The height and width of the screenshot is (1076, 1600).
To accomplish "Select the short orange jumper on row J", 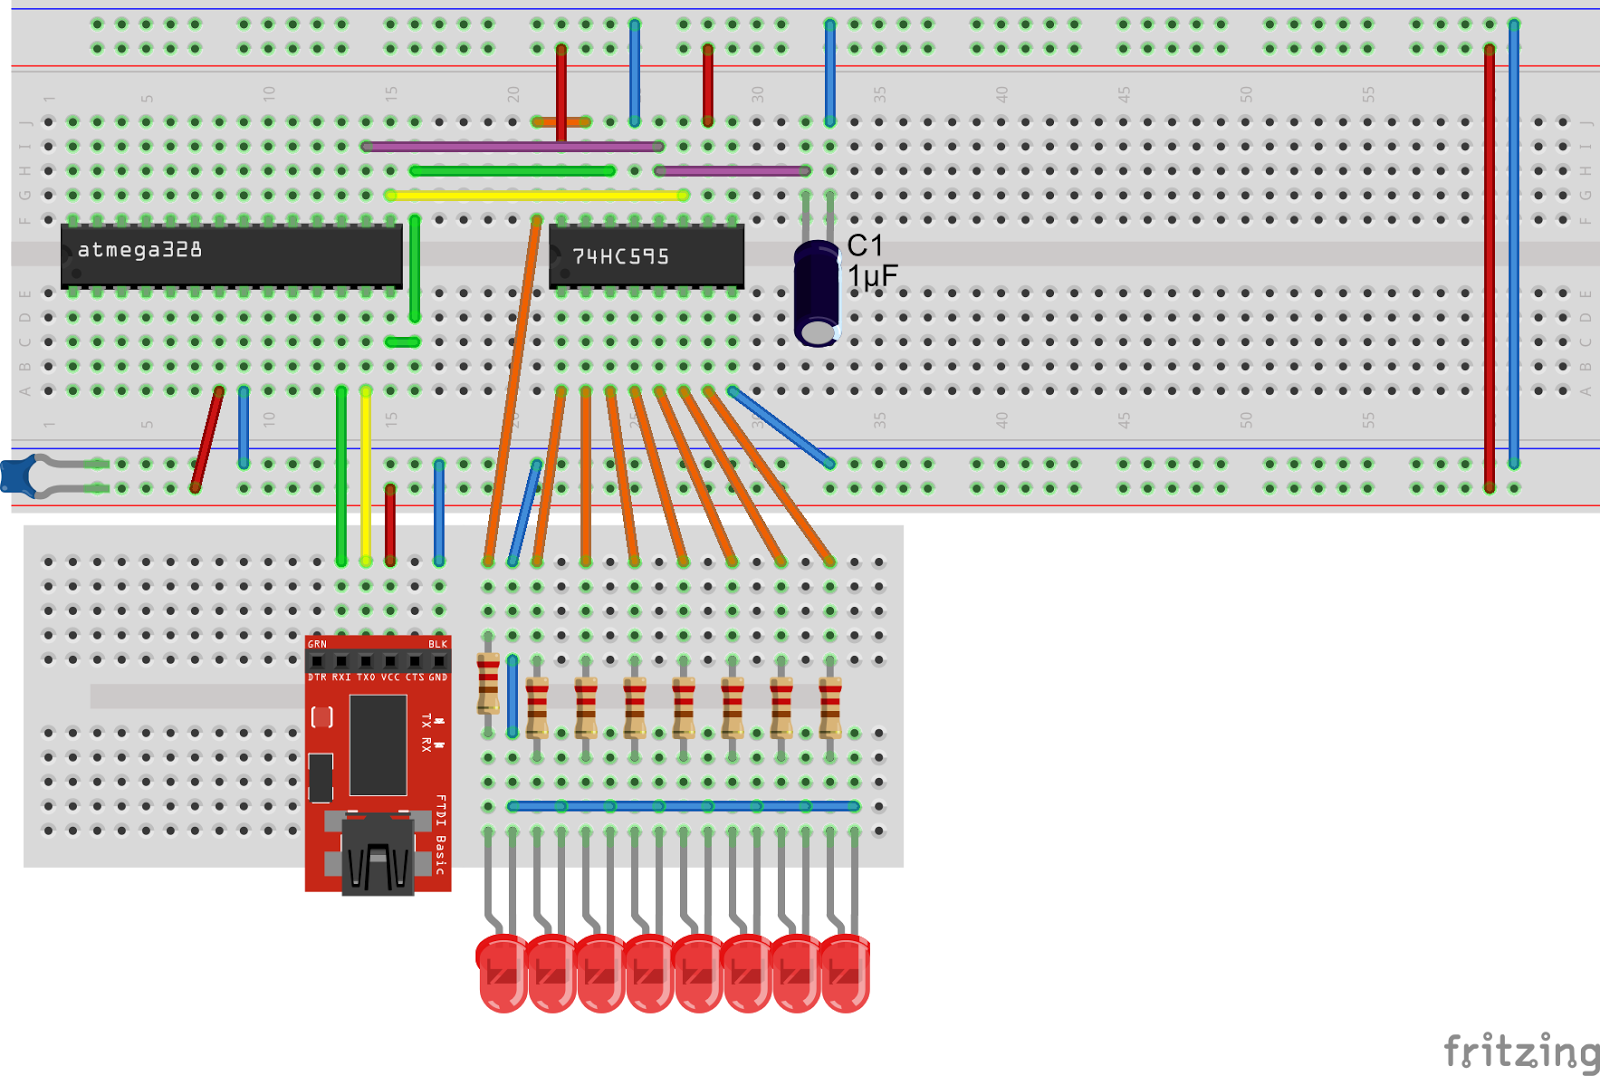I will pos(561,123).
